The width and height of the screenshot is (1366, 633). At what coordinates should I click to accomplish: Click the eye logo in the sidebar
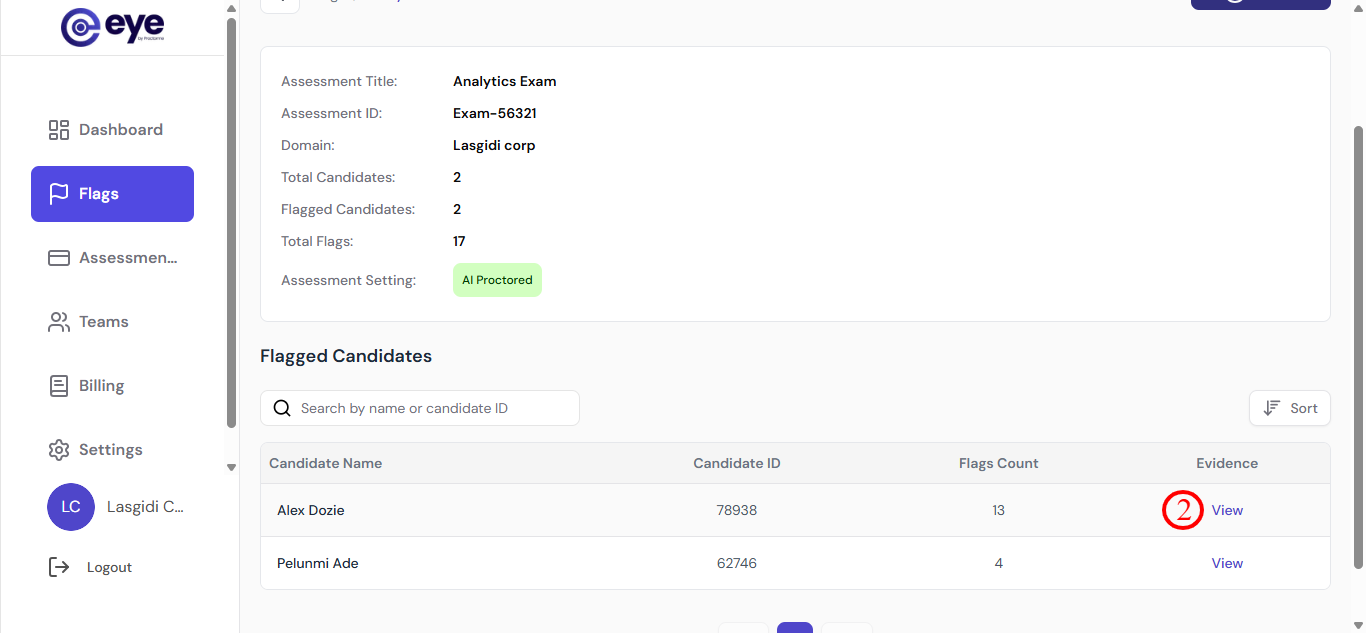(112, 27)
